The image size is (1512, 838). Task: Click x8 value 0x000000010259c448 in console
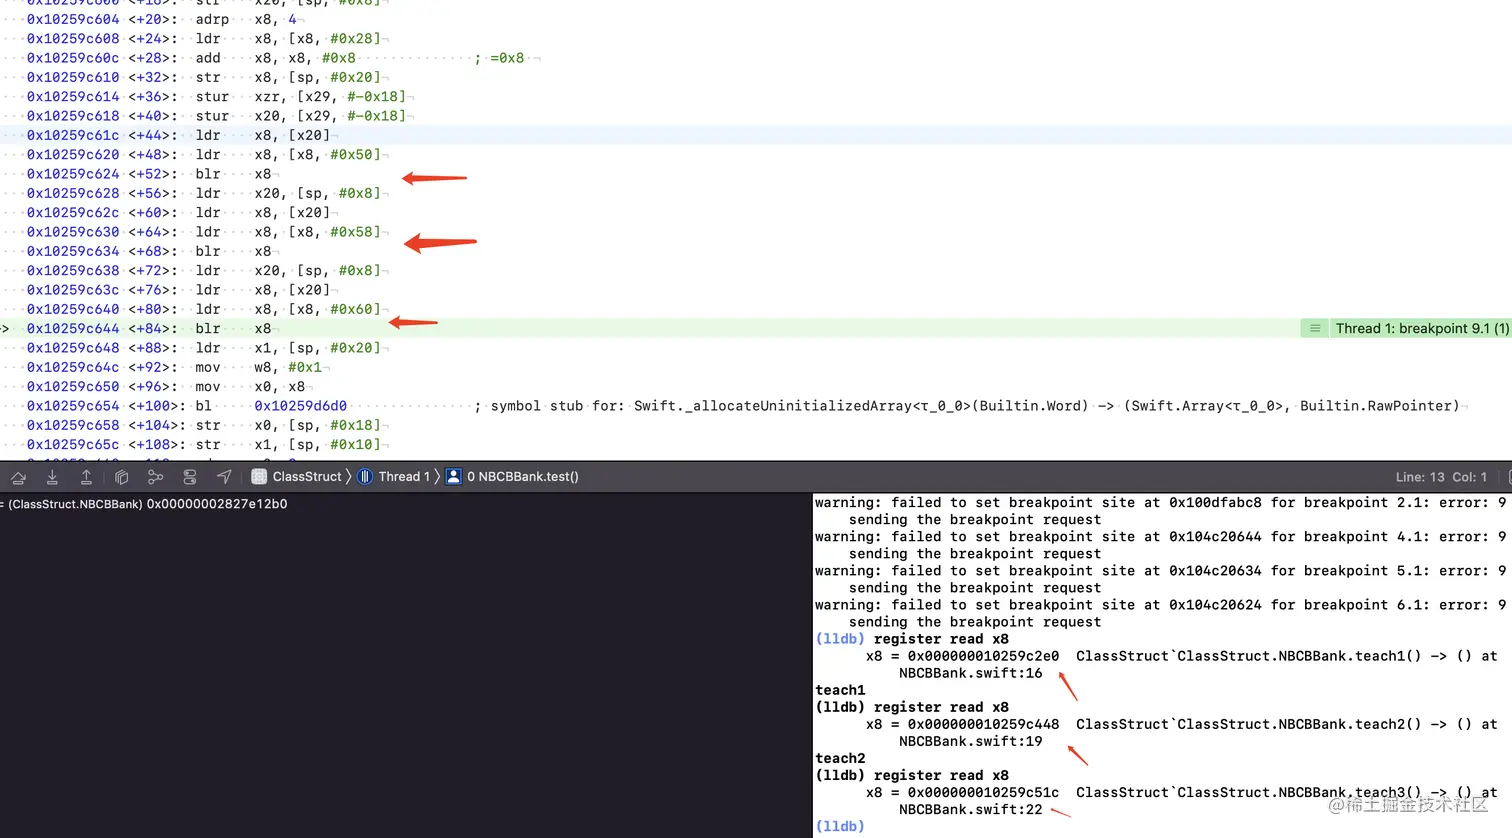coord(983,724)
